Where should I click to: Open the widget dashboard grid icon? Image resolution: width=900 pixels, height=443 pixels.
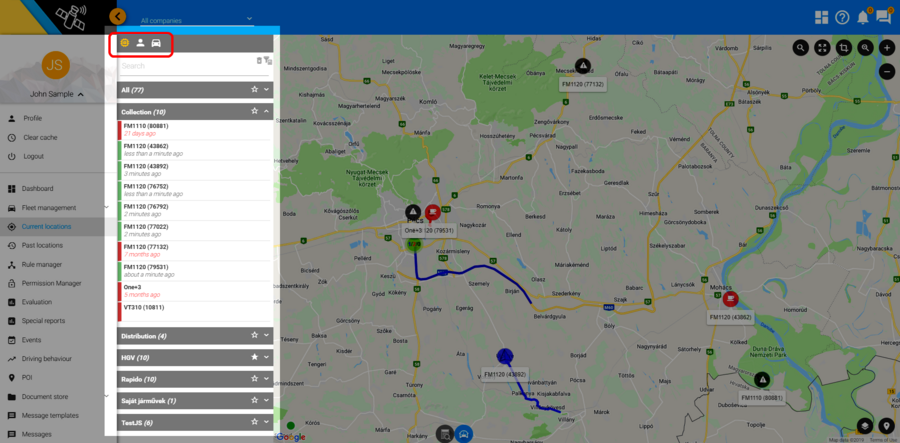821,17
